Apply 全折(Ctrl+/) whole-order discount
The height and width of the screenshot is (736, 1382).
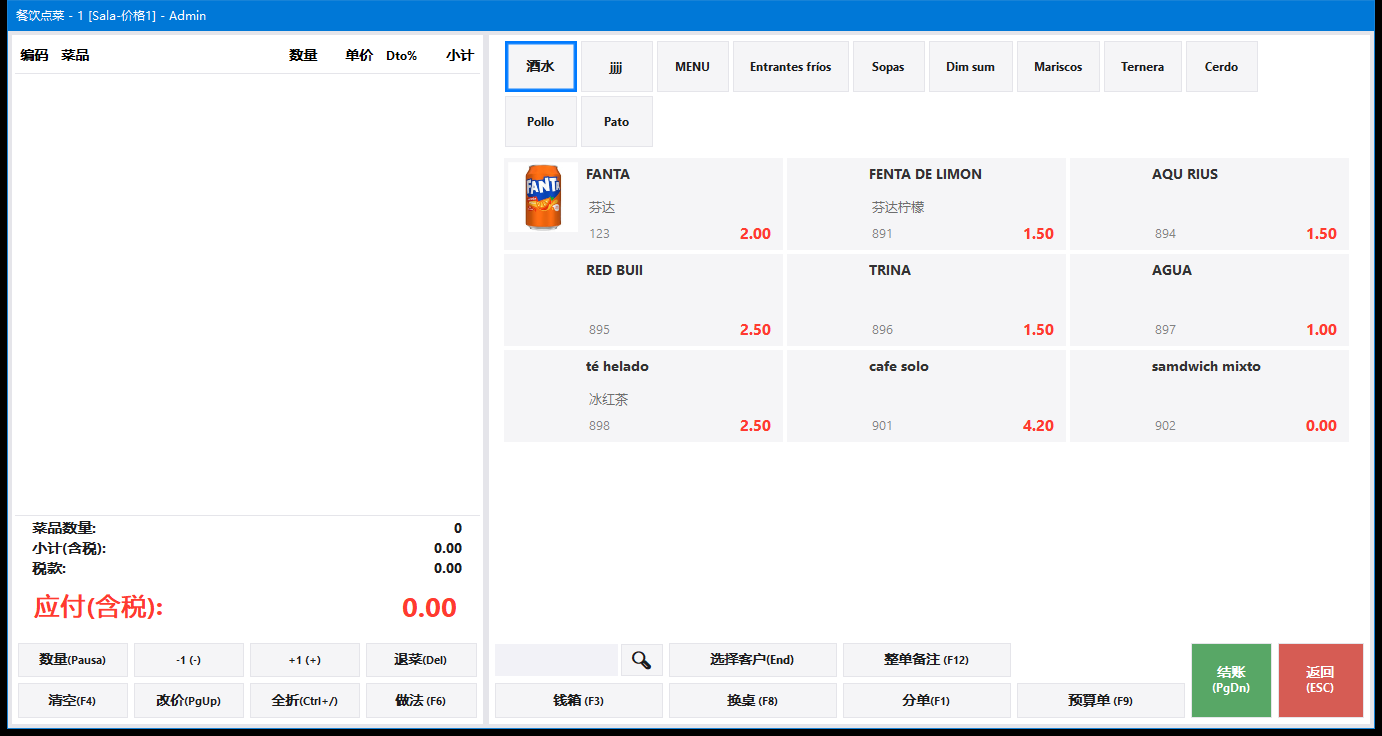point(305,701)
